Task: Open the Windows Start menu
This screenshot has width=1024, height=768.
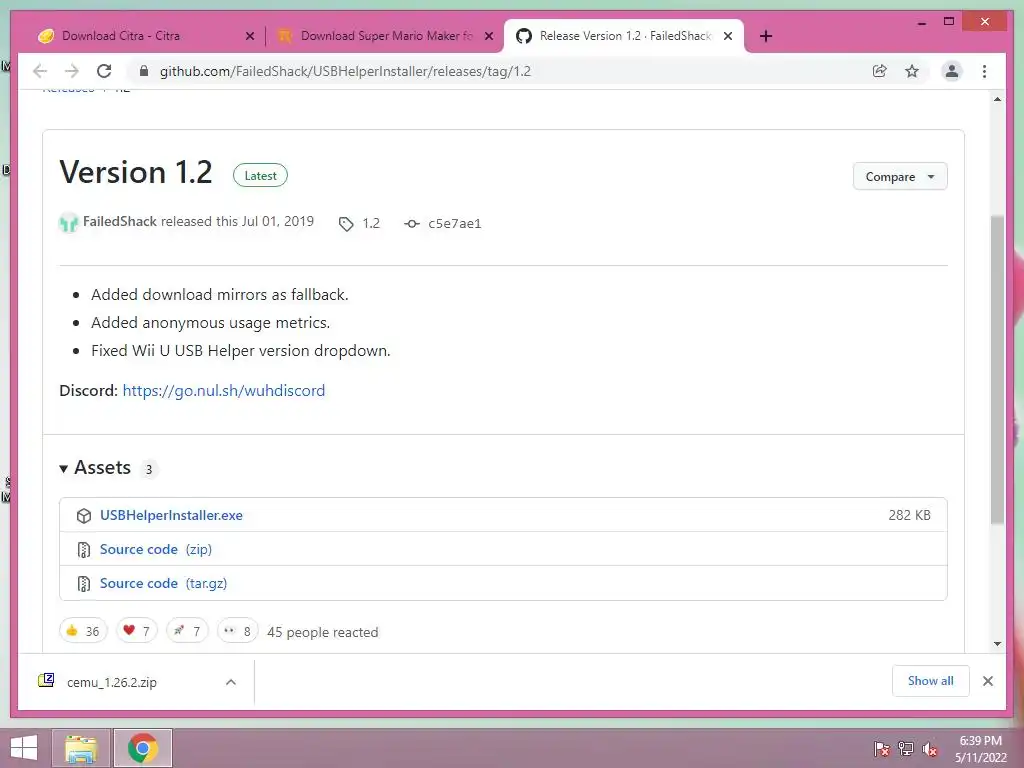Action: click(24, 748)
